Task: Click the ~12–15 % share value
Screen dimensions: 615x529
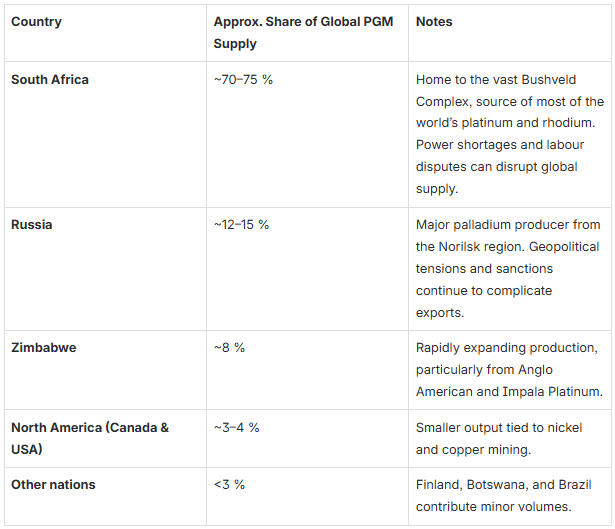Action: coord(241,225)
